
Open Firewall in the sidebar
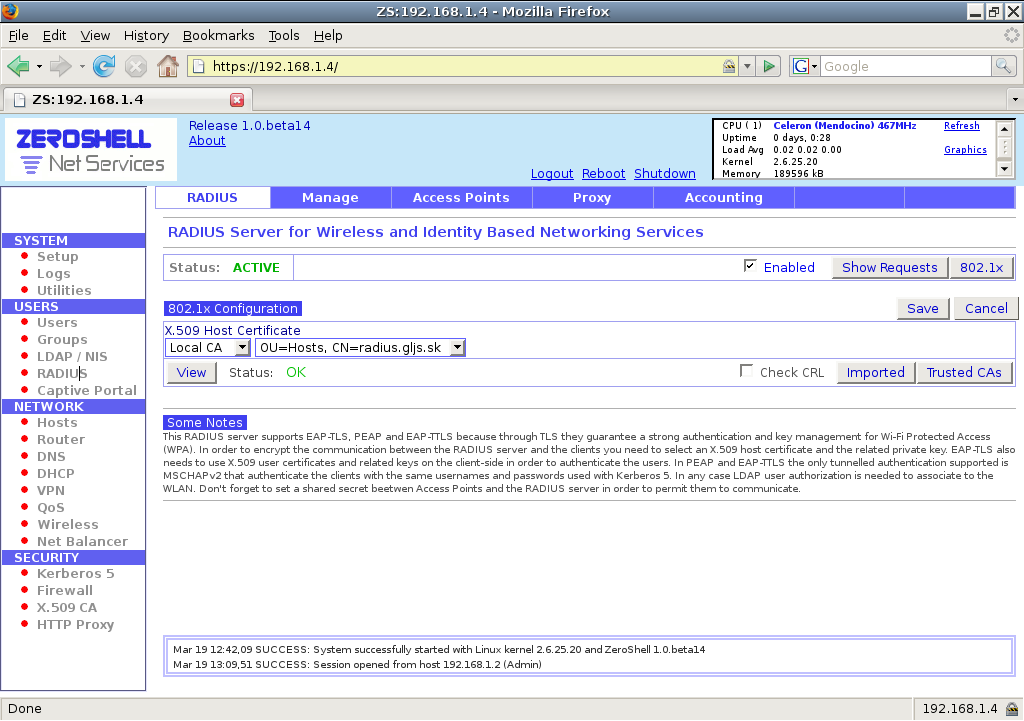(65, 590)
